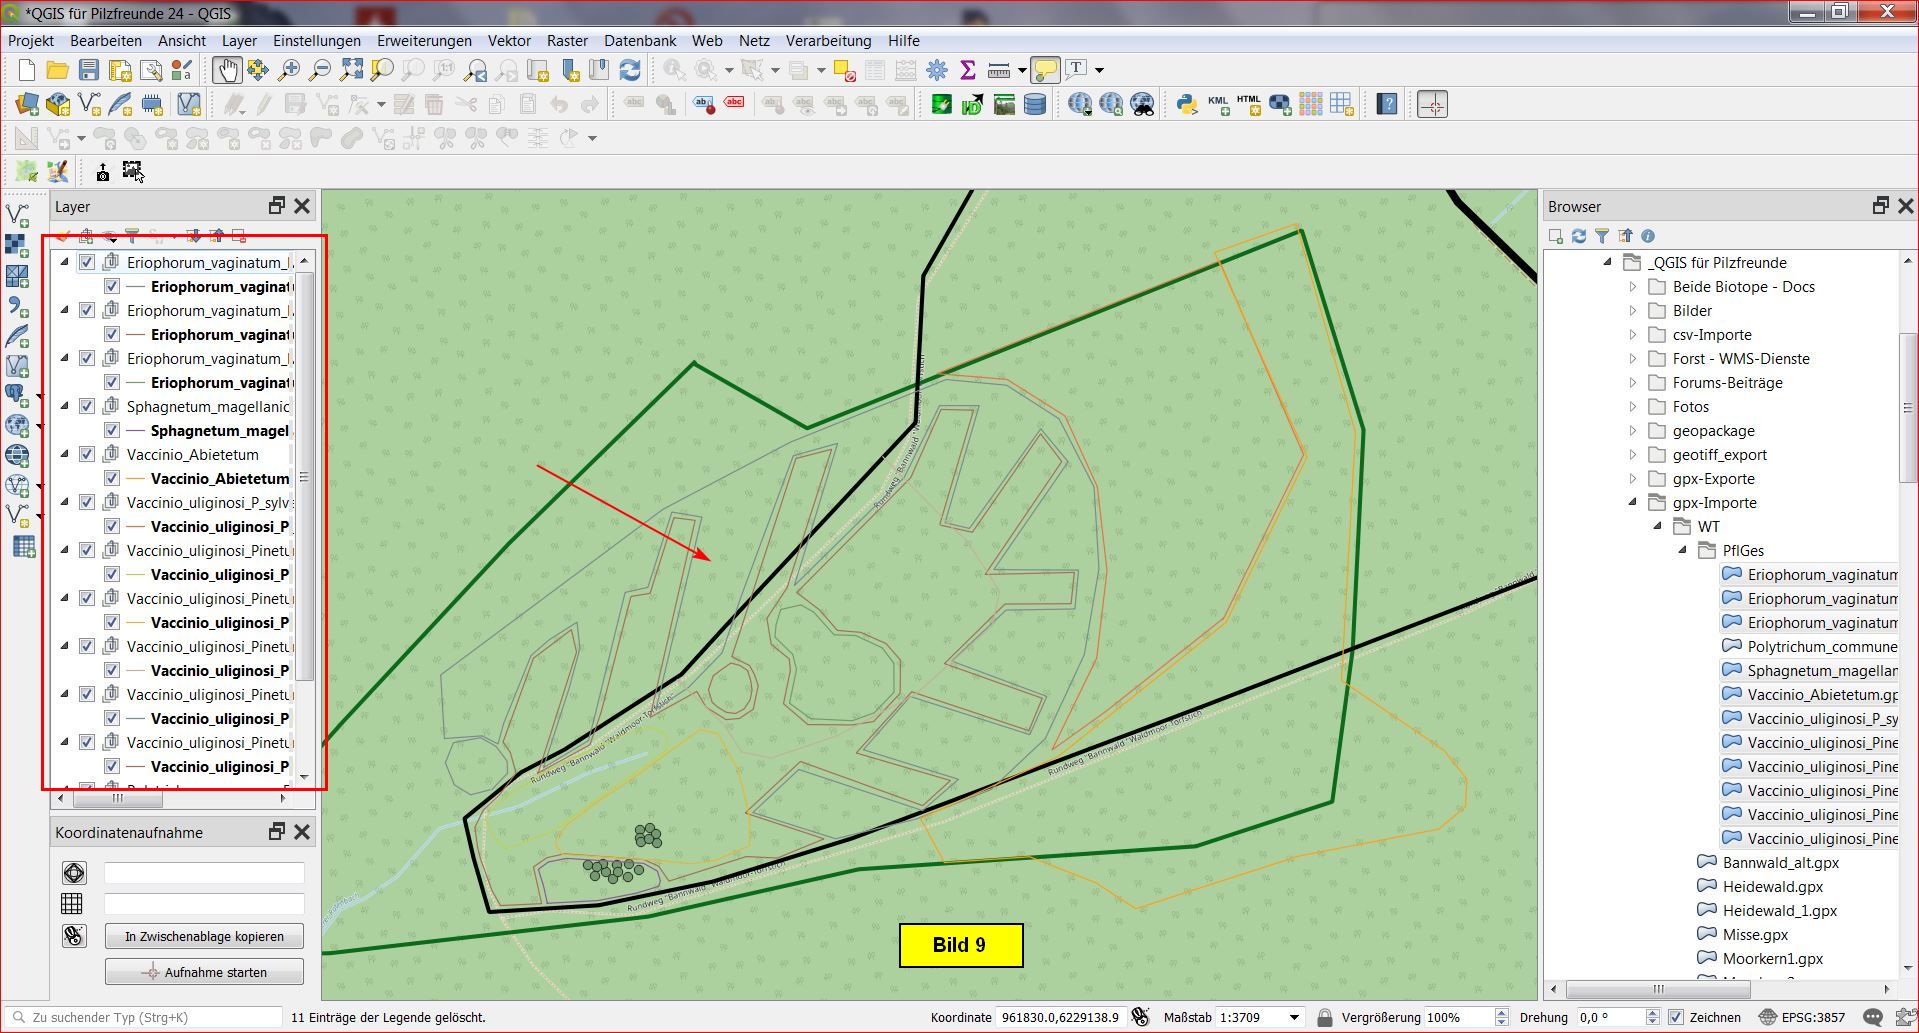This screenshot has width=1919, height=1033.
Task: Click In Zwischenablage kopieren button
Action: [204, 936]
